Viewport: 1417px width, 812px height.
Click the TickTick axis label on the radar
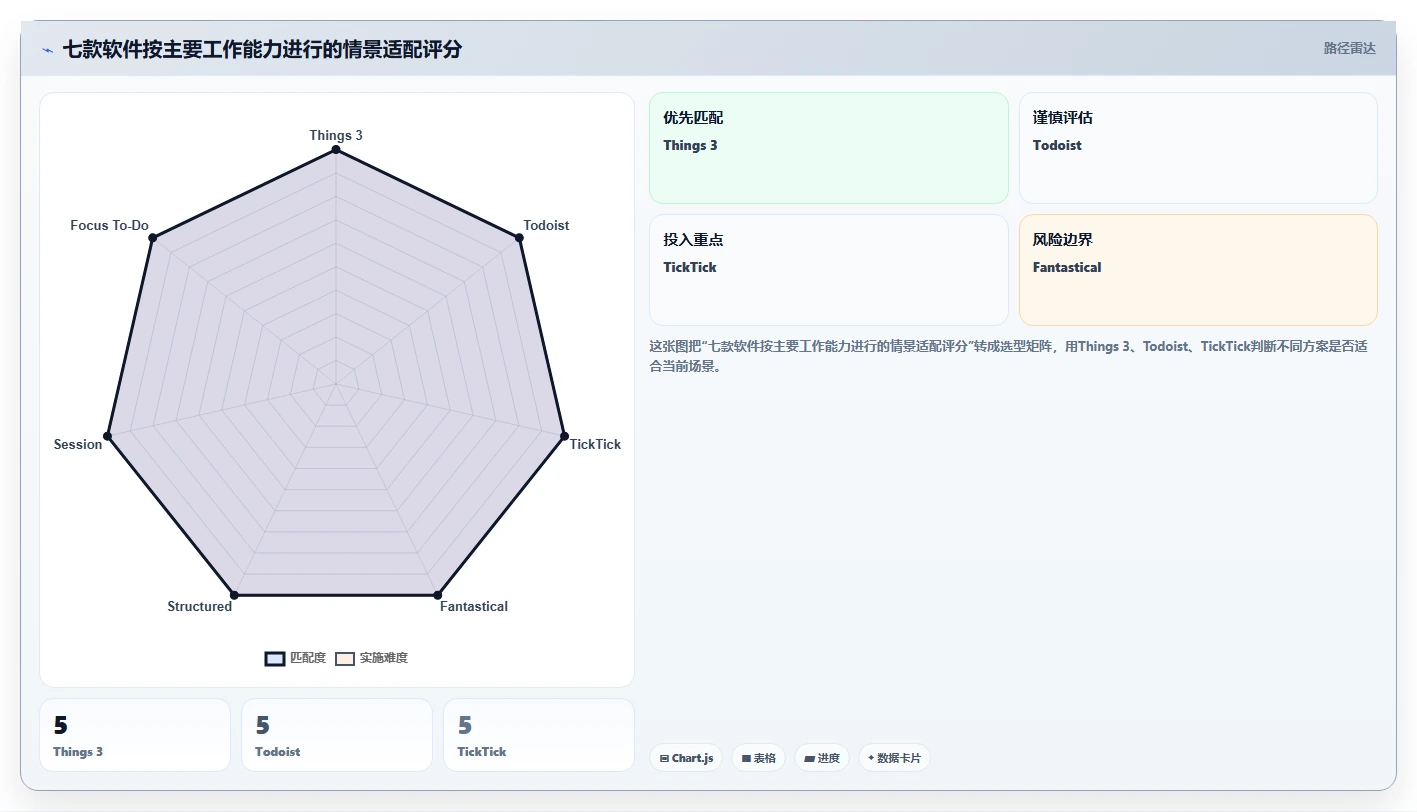[595, 444]
